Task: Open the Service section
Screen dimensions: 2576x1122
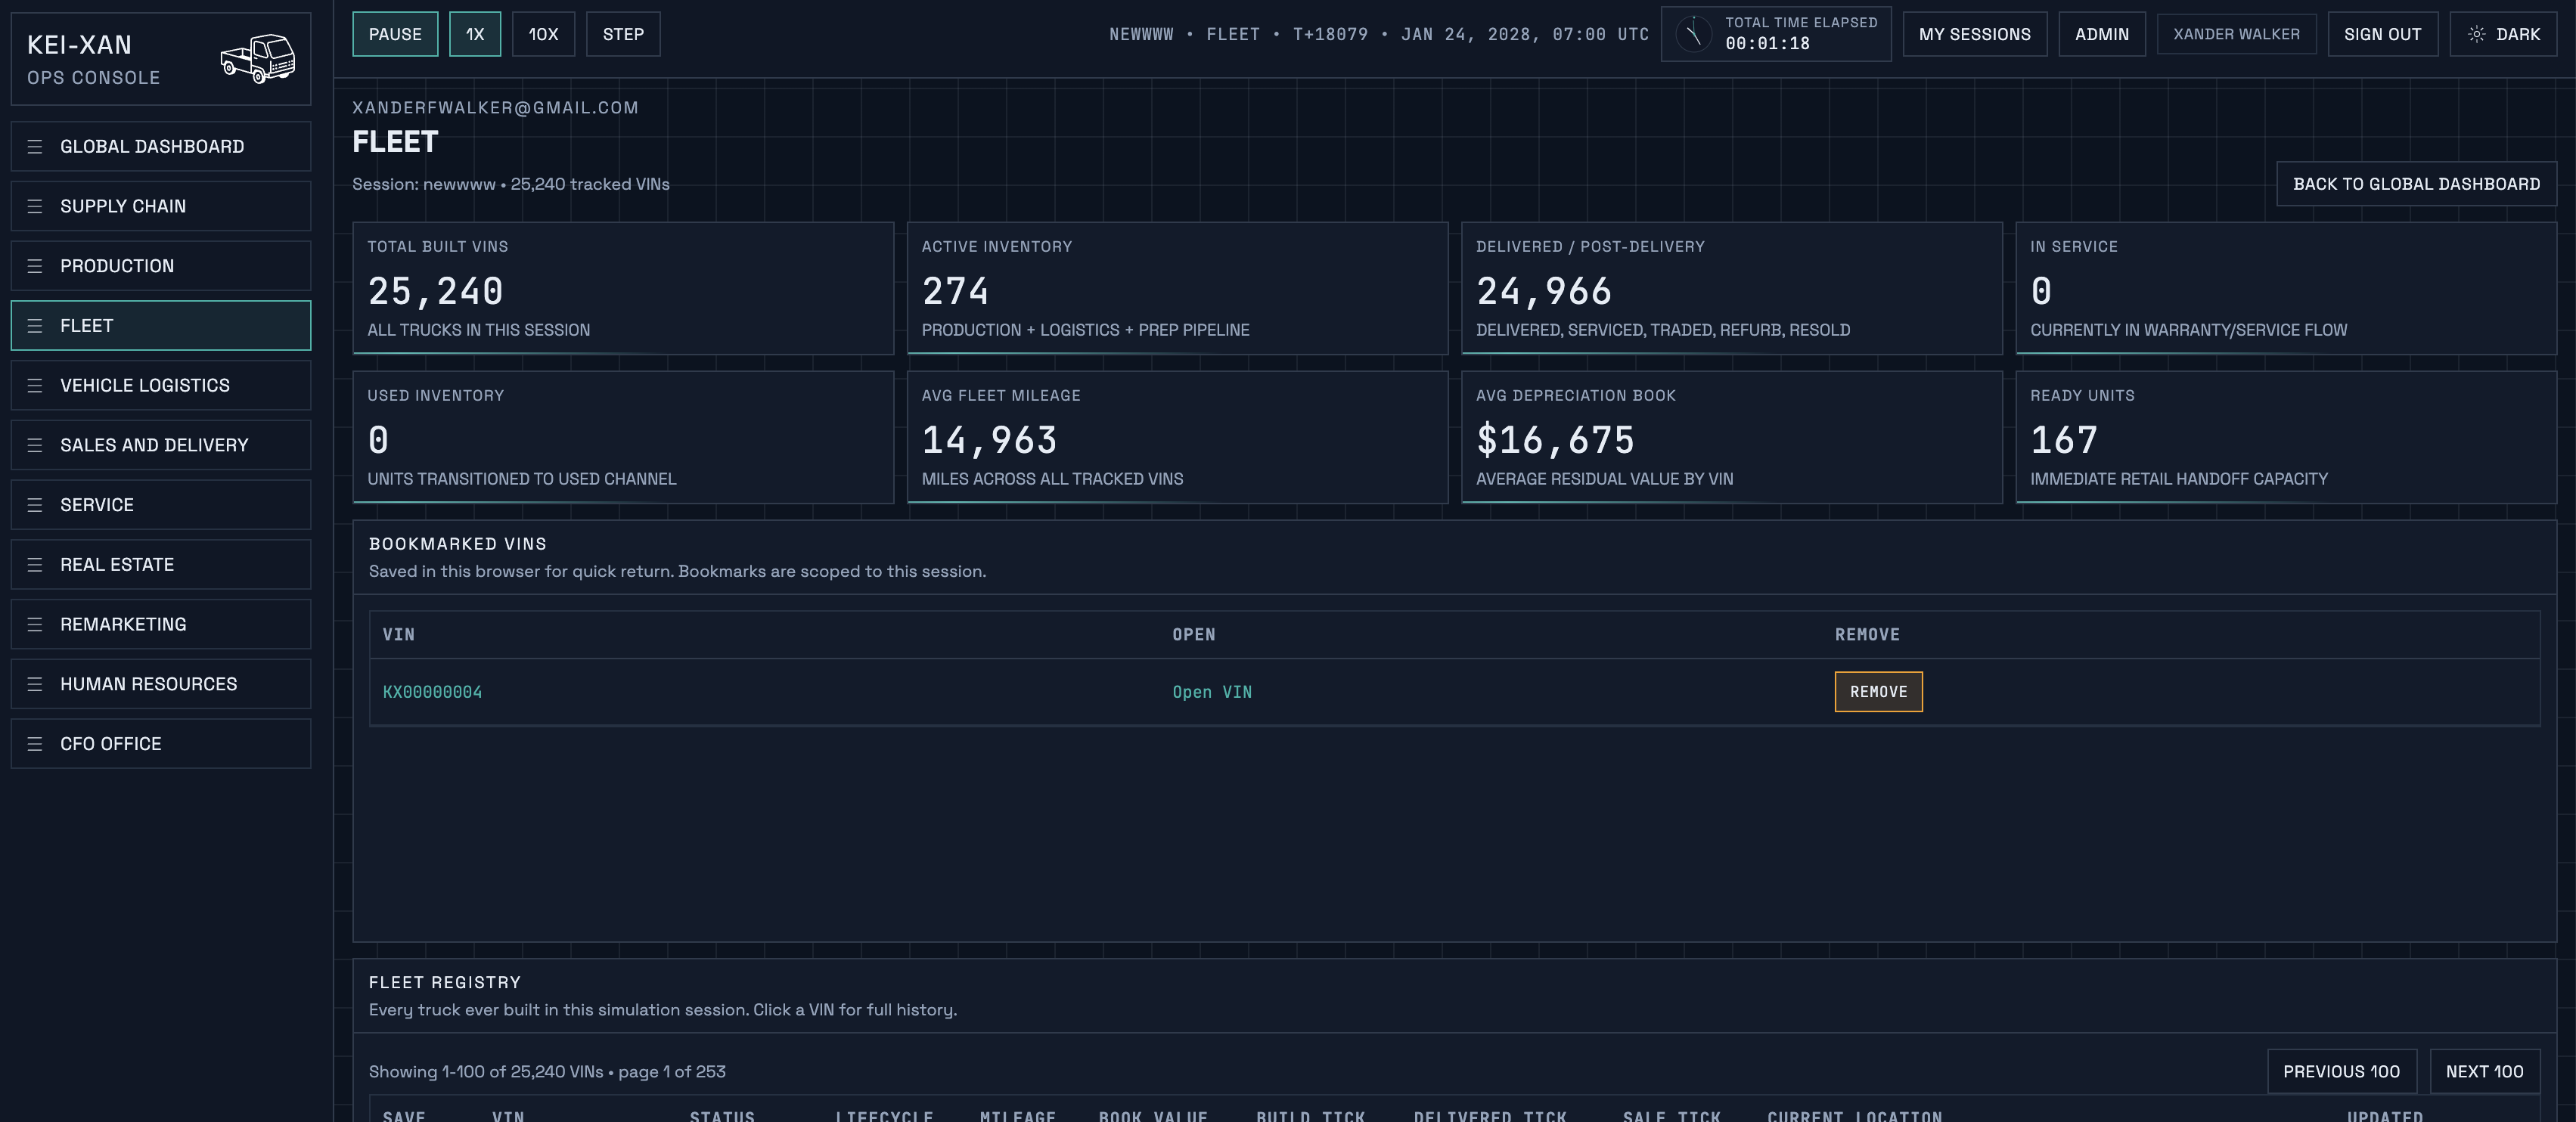Action: (x=161, y=505)
